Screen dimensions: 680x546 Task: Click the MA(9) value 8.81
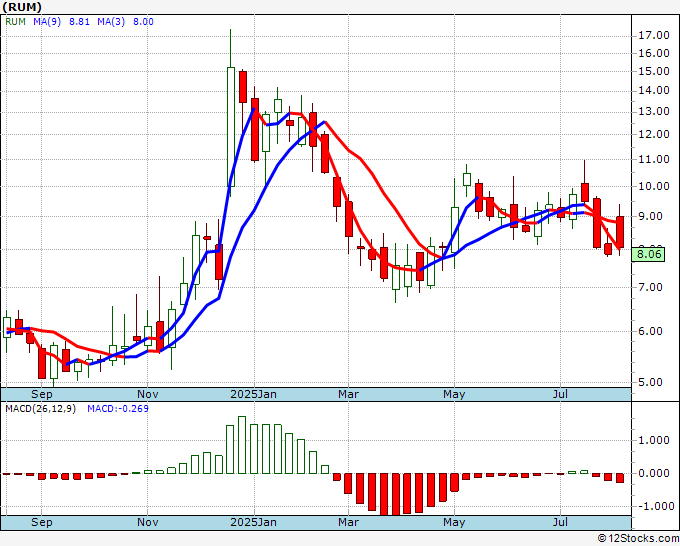coord(79,22)
